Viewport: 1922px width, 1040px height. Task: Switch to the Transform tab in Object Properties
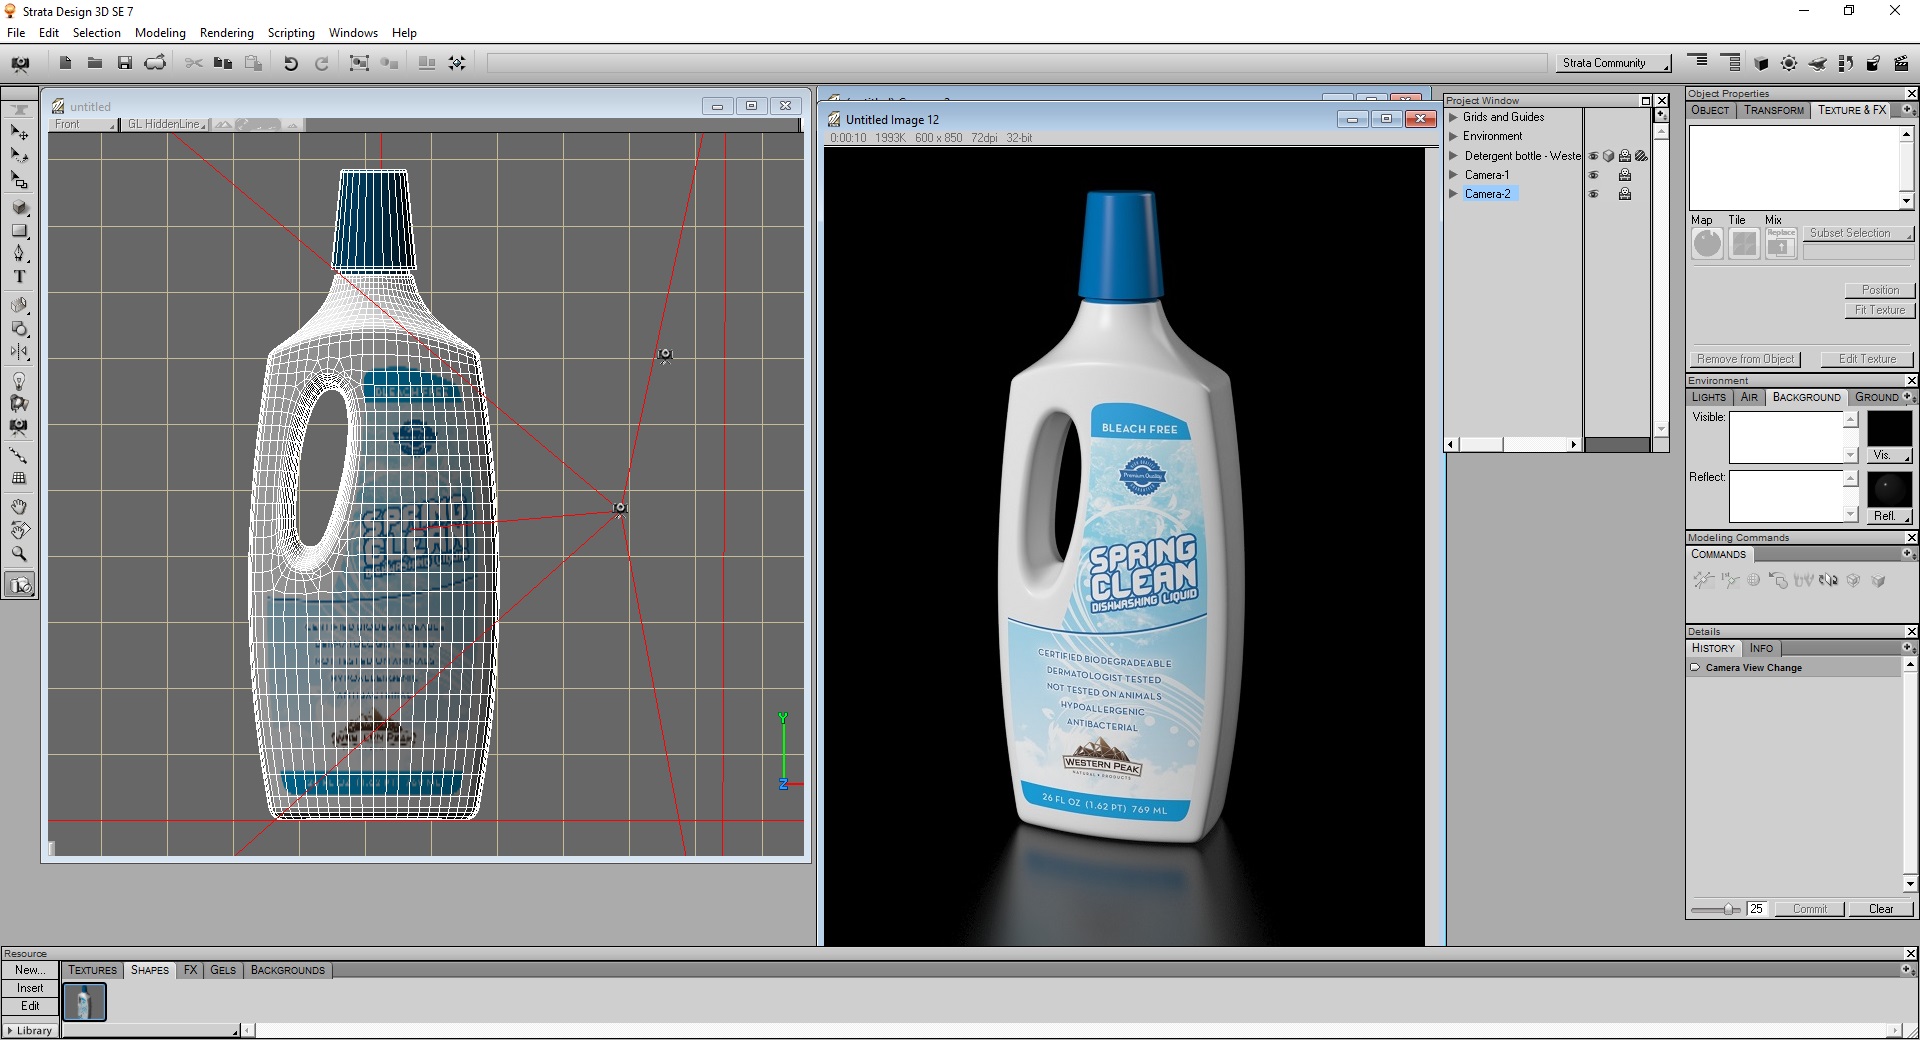pos(1773,110)
